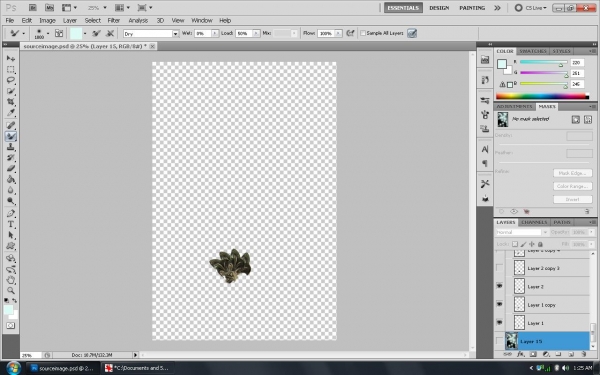Enable airbrush mode in options bar
Viewport: 600px width, 375px height.
pyautogui.click(x=350, y=33)
